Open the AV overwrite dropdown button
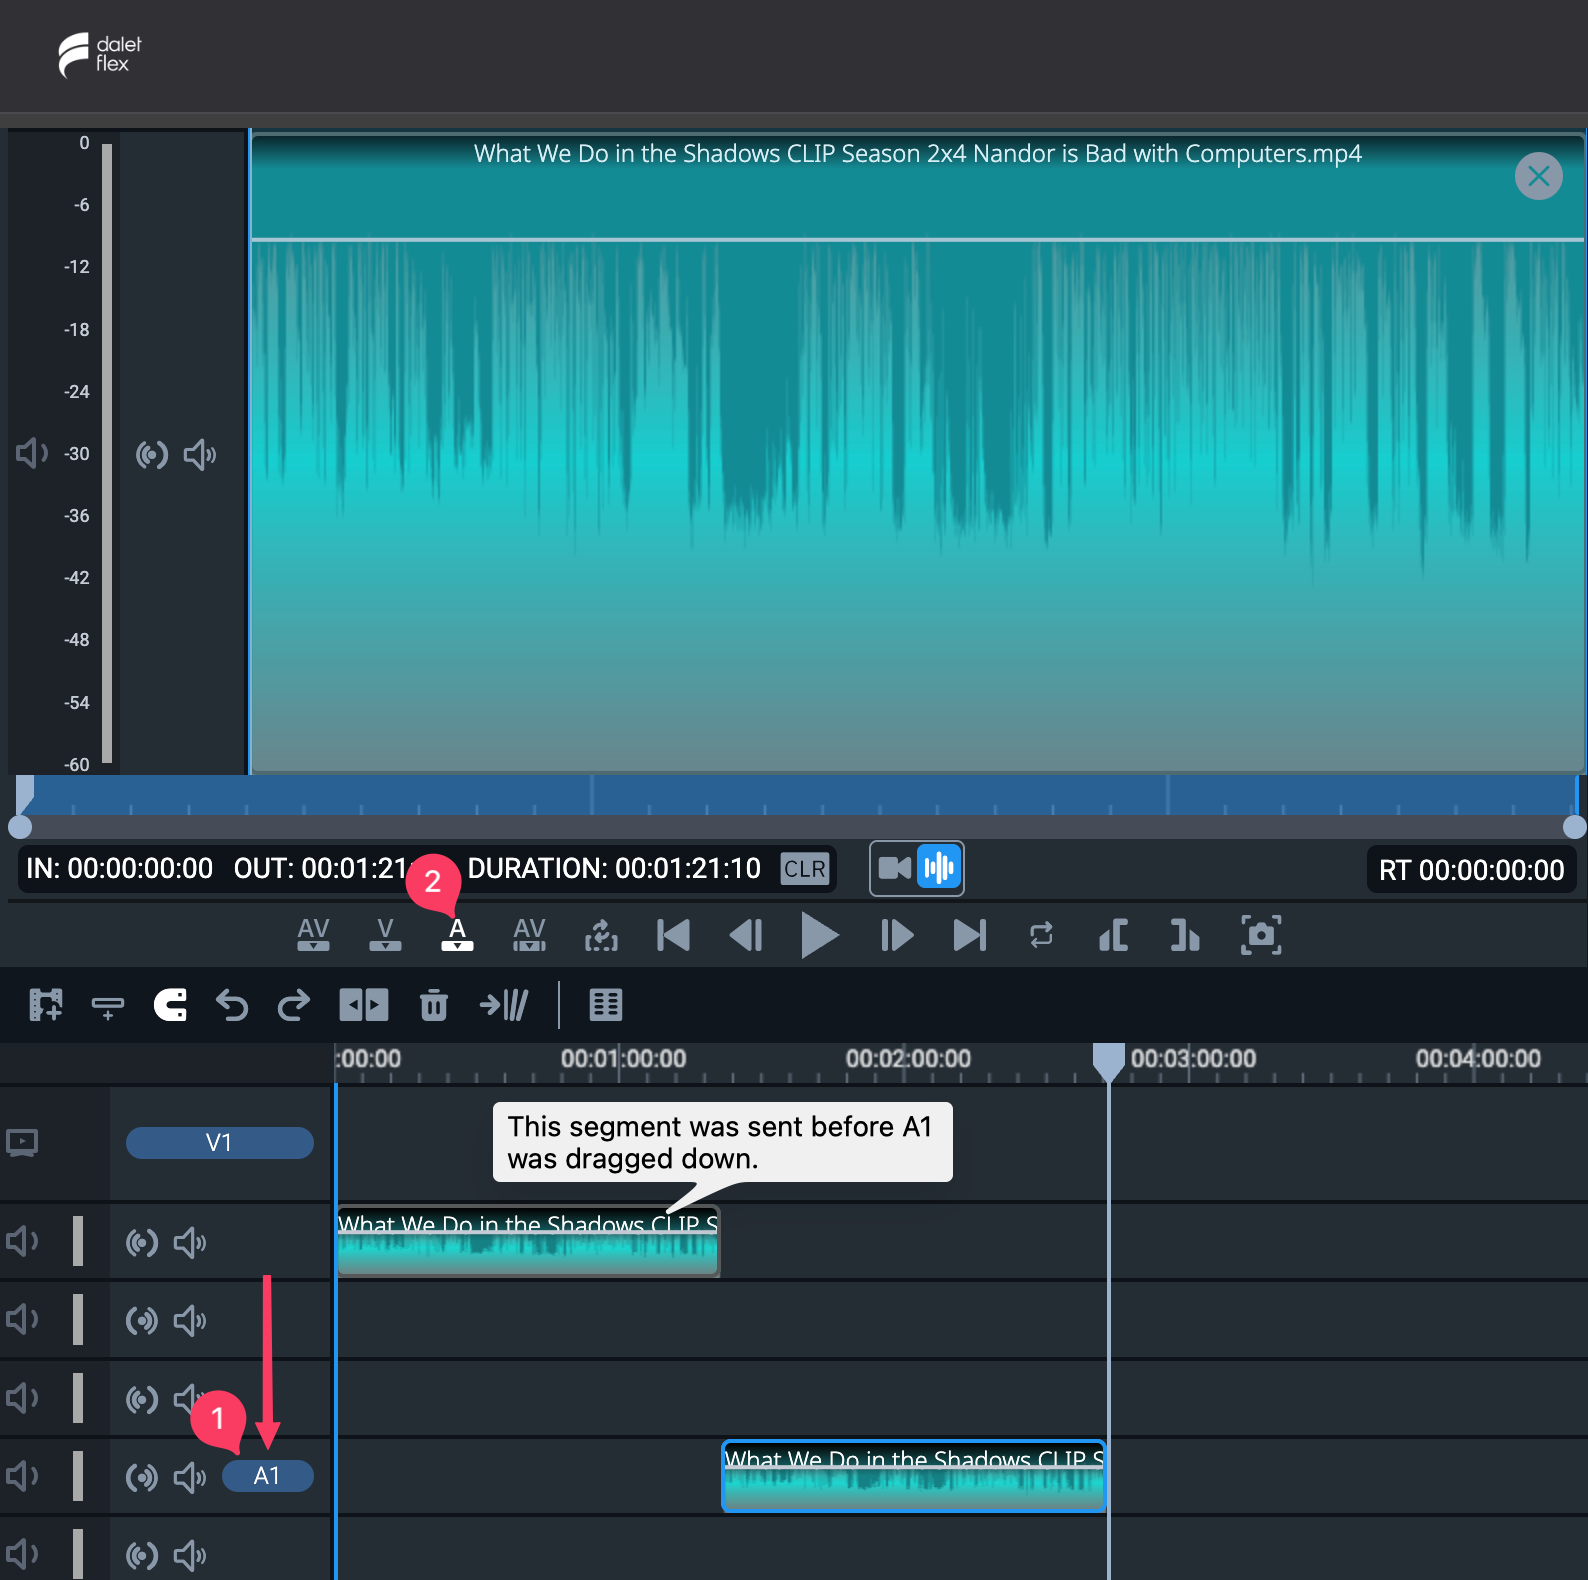 tap(529, 935)
